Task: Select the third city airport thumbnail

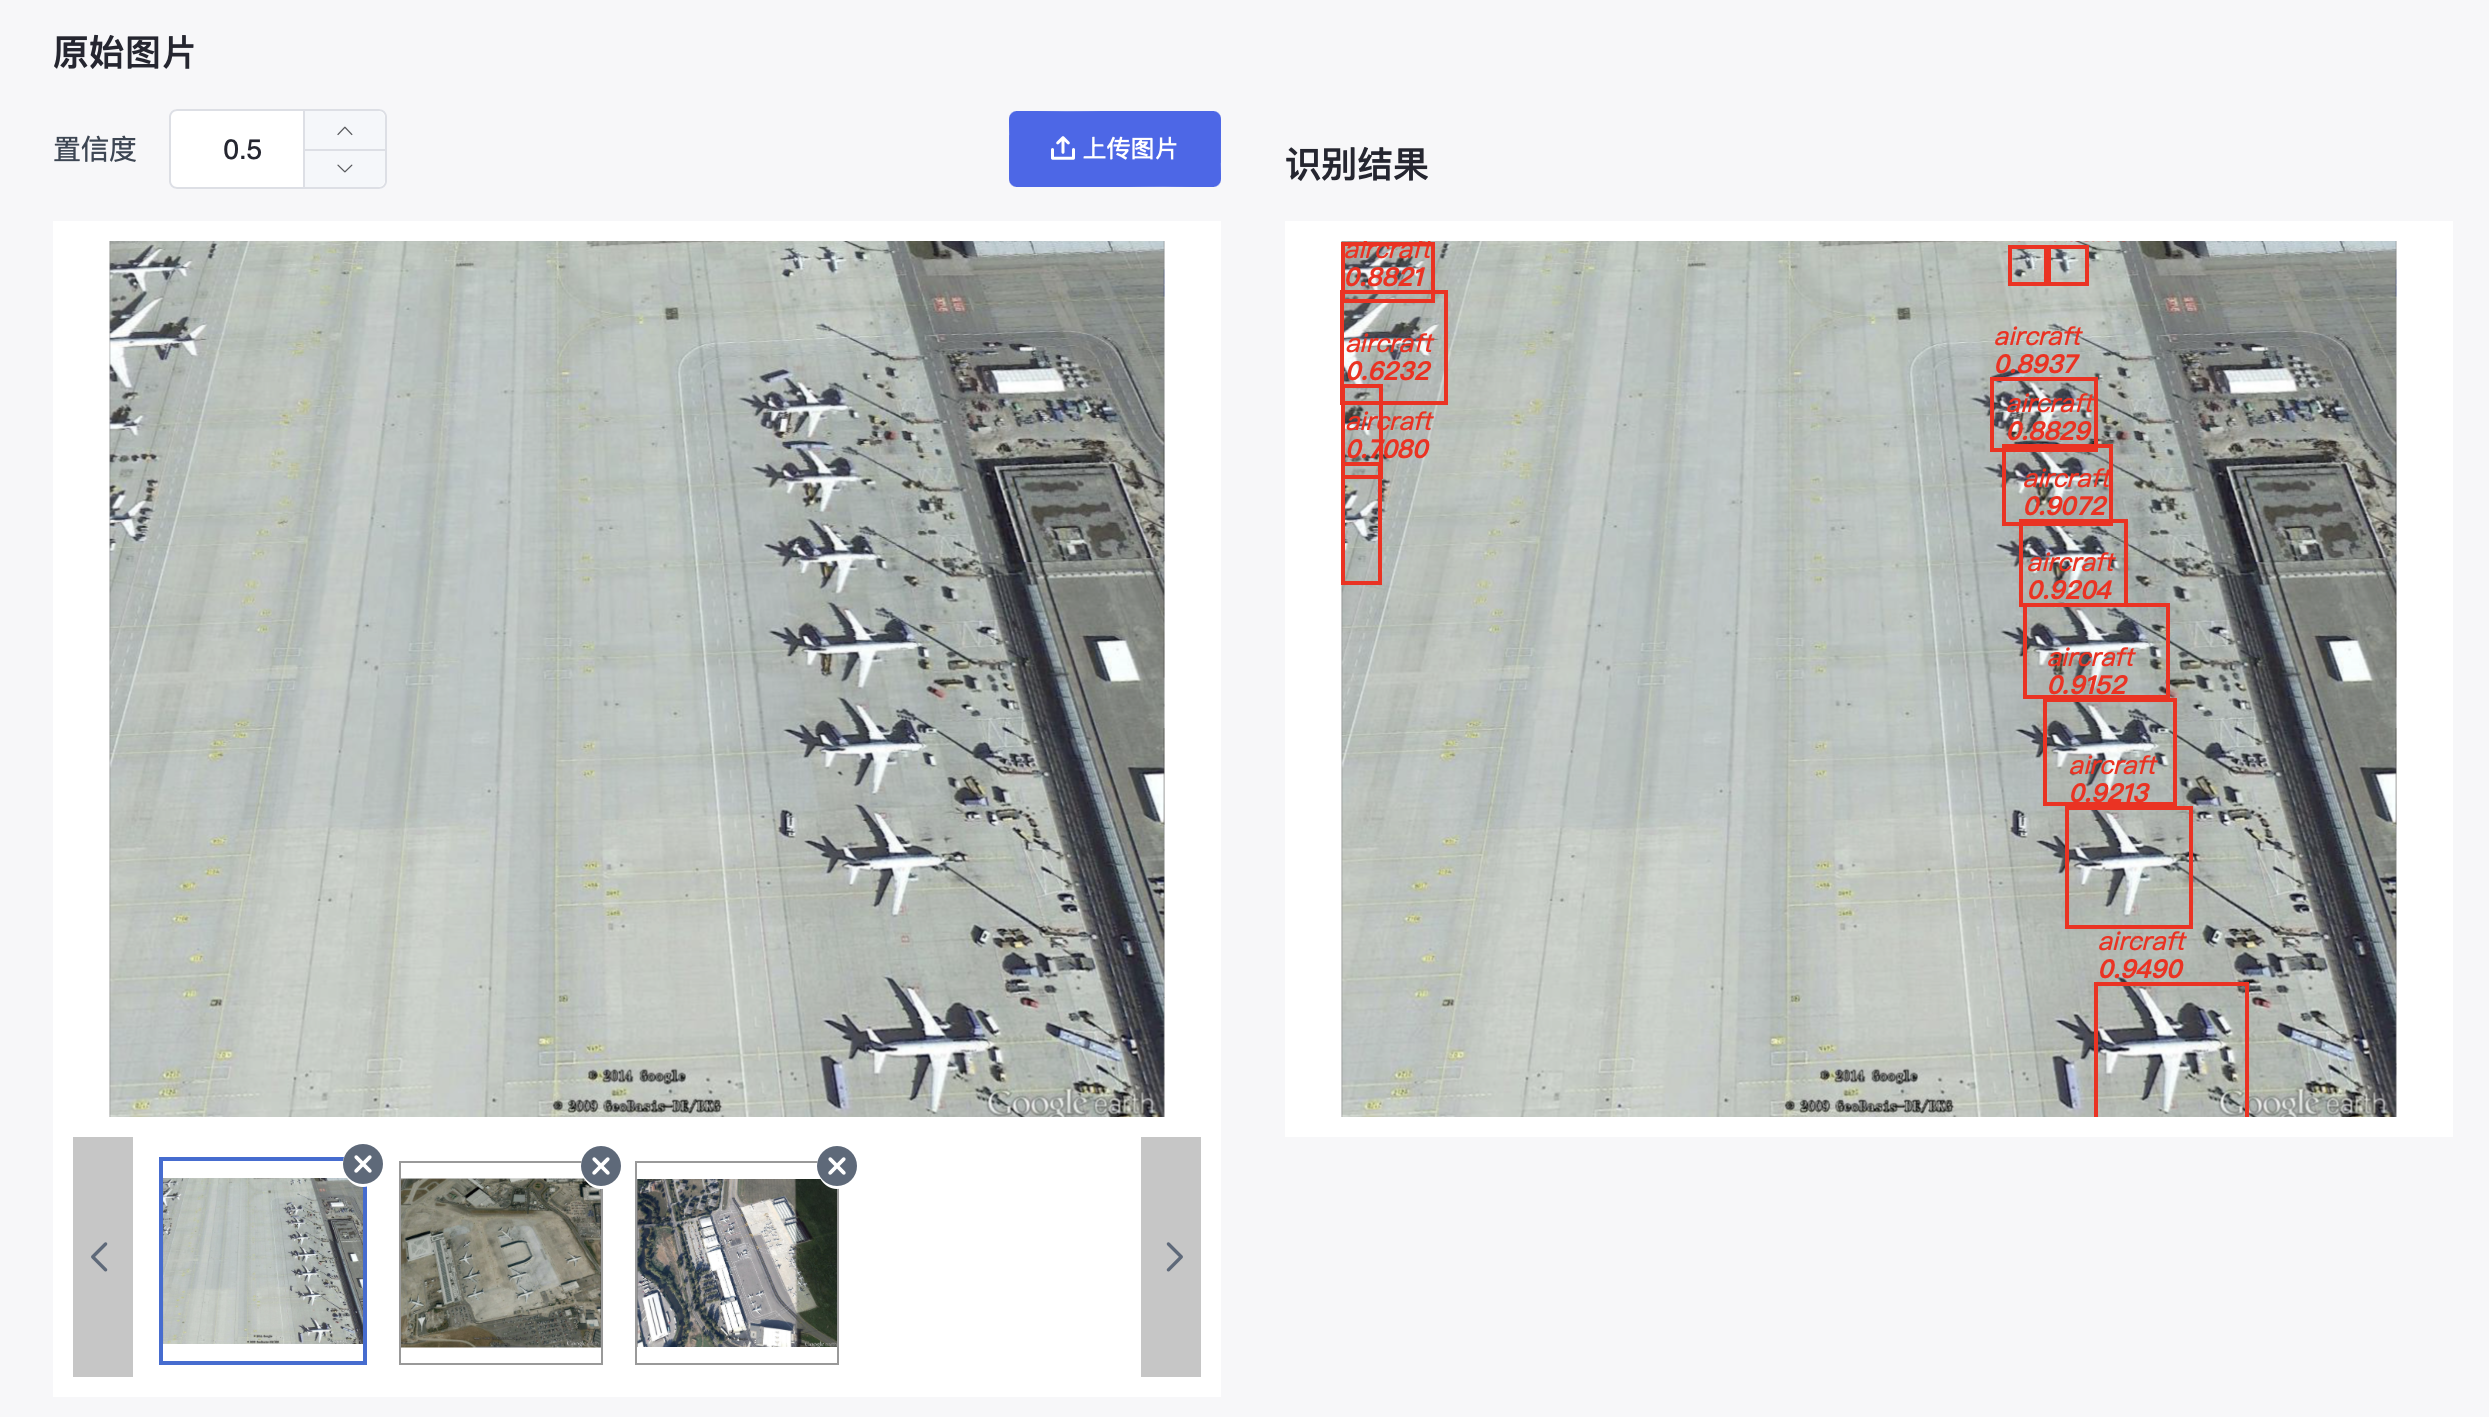Action: [737, 1262]
